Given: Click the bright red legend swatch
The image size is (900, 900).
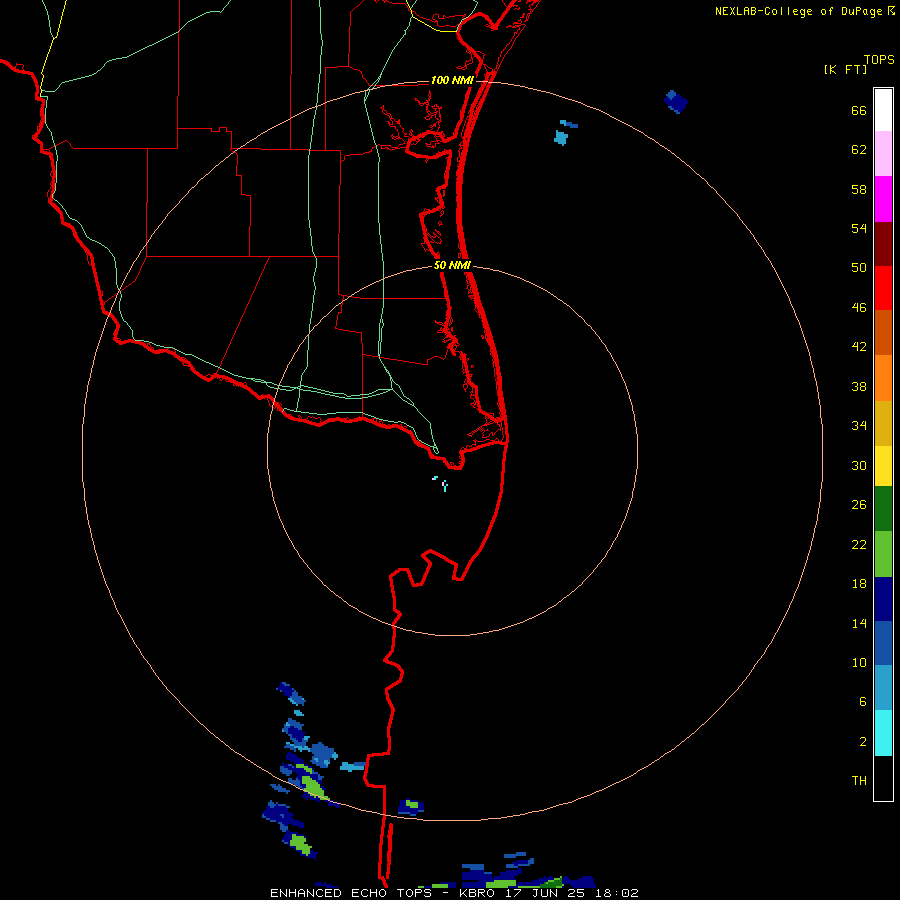Looking at the screenshot, I should point(883,288).
